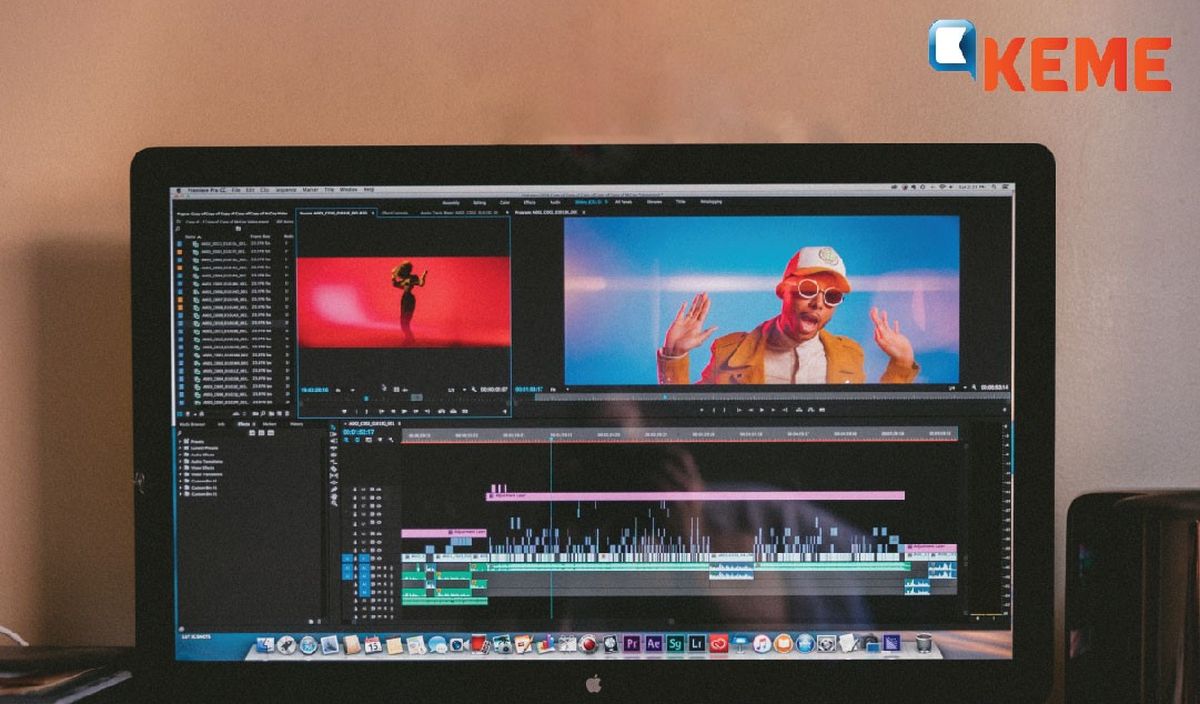Image resolution: width=1200 pixels, height=704 pixels.
Task: Click the Name column header in Project panel
Action: 190,236
